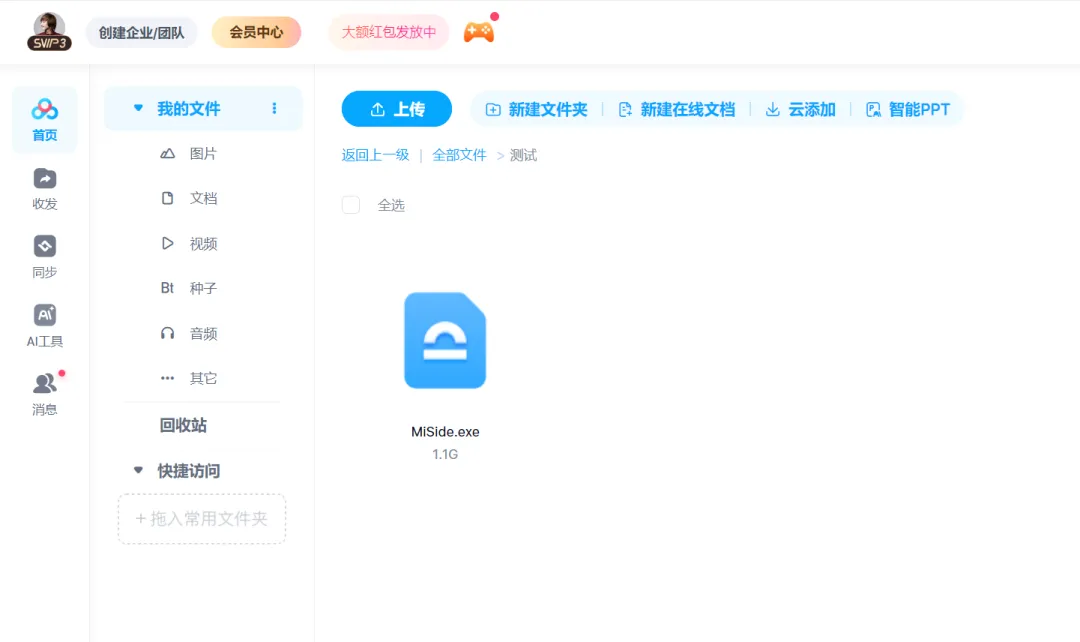Click 新建文件夹 button
This screenshot has height=642, width=1080.
[537, 110]
